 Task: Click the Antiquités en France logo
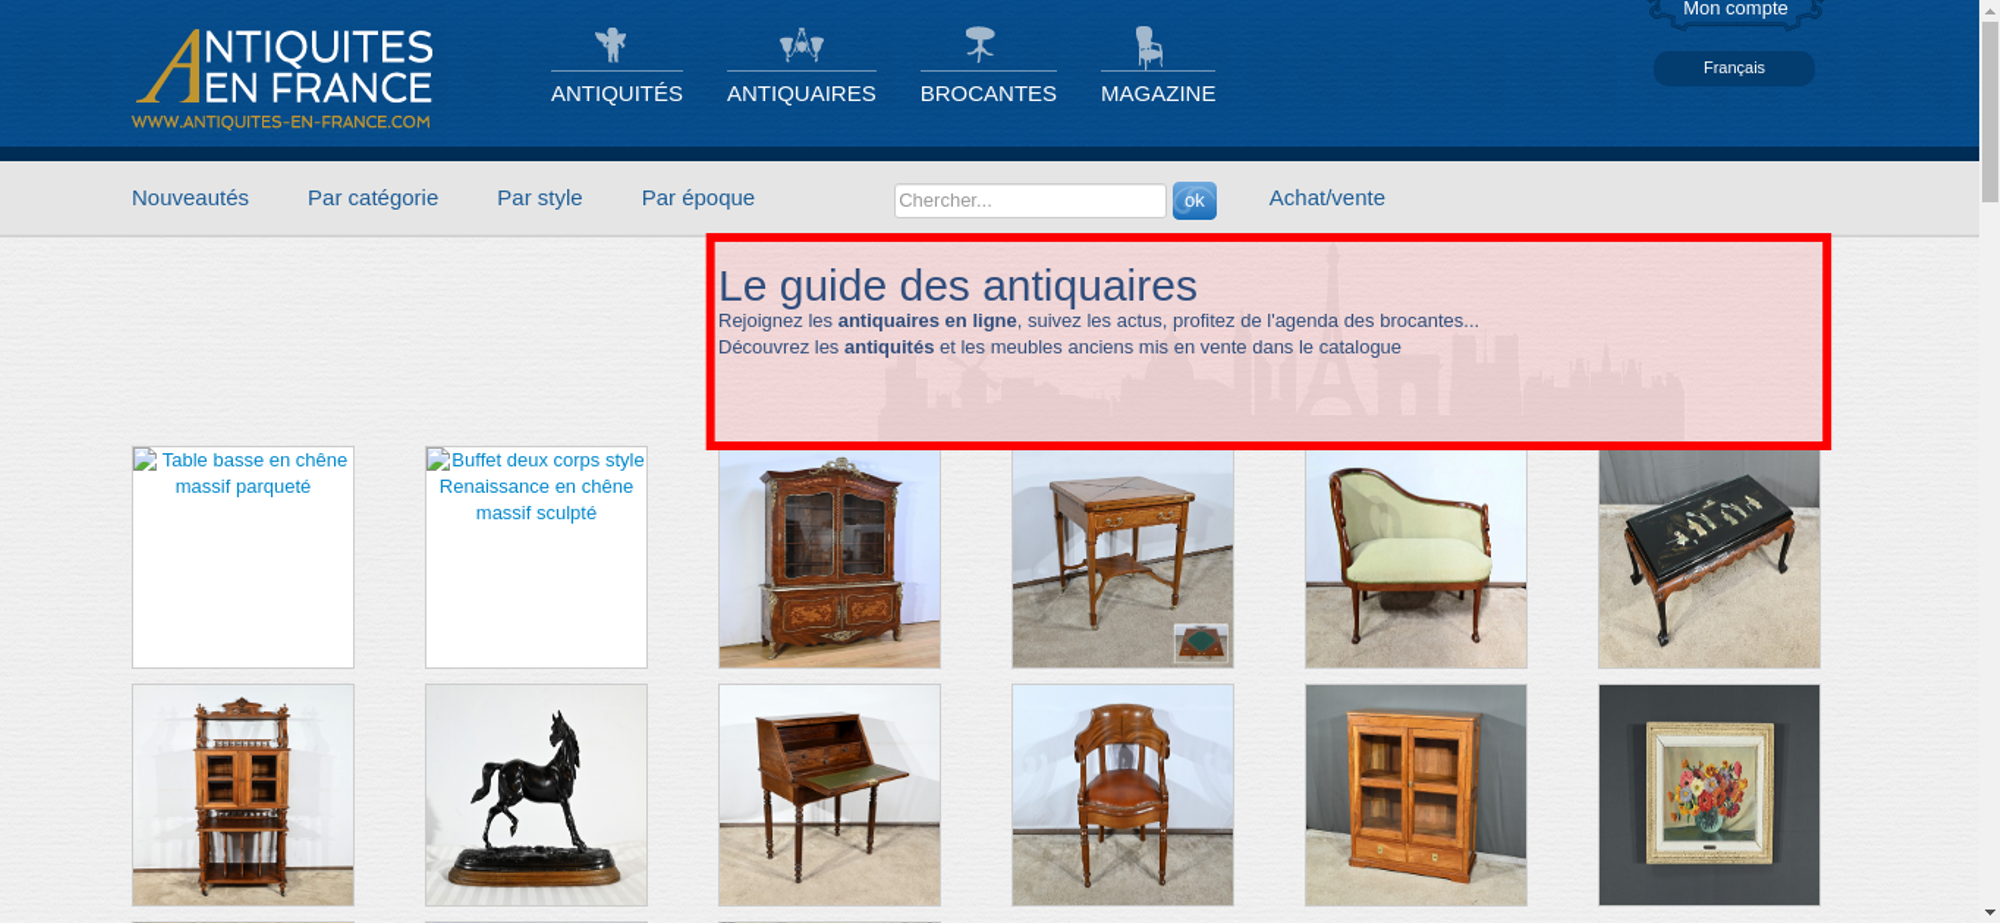coord(283,79)
